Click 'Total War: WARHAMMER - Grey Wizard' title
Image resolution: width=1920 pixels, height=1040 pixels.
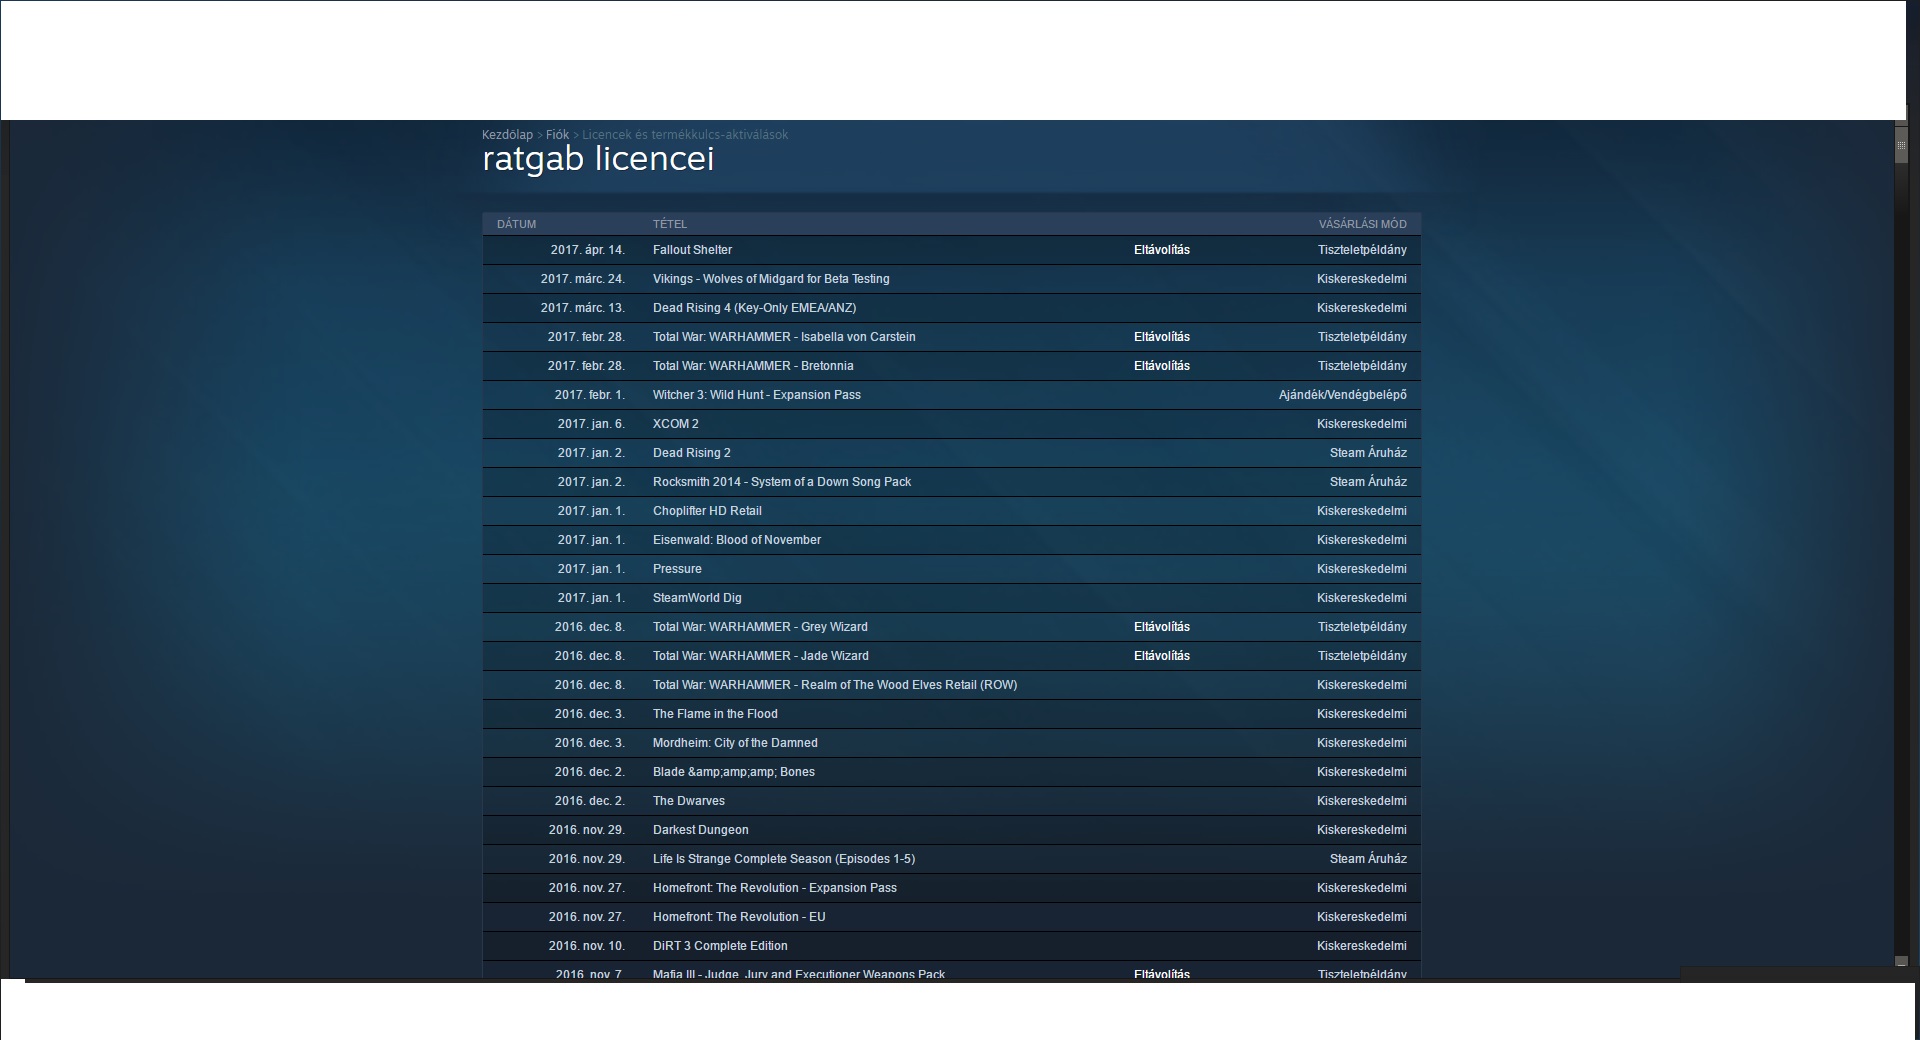(x=760, y=627)
